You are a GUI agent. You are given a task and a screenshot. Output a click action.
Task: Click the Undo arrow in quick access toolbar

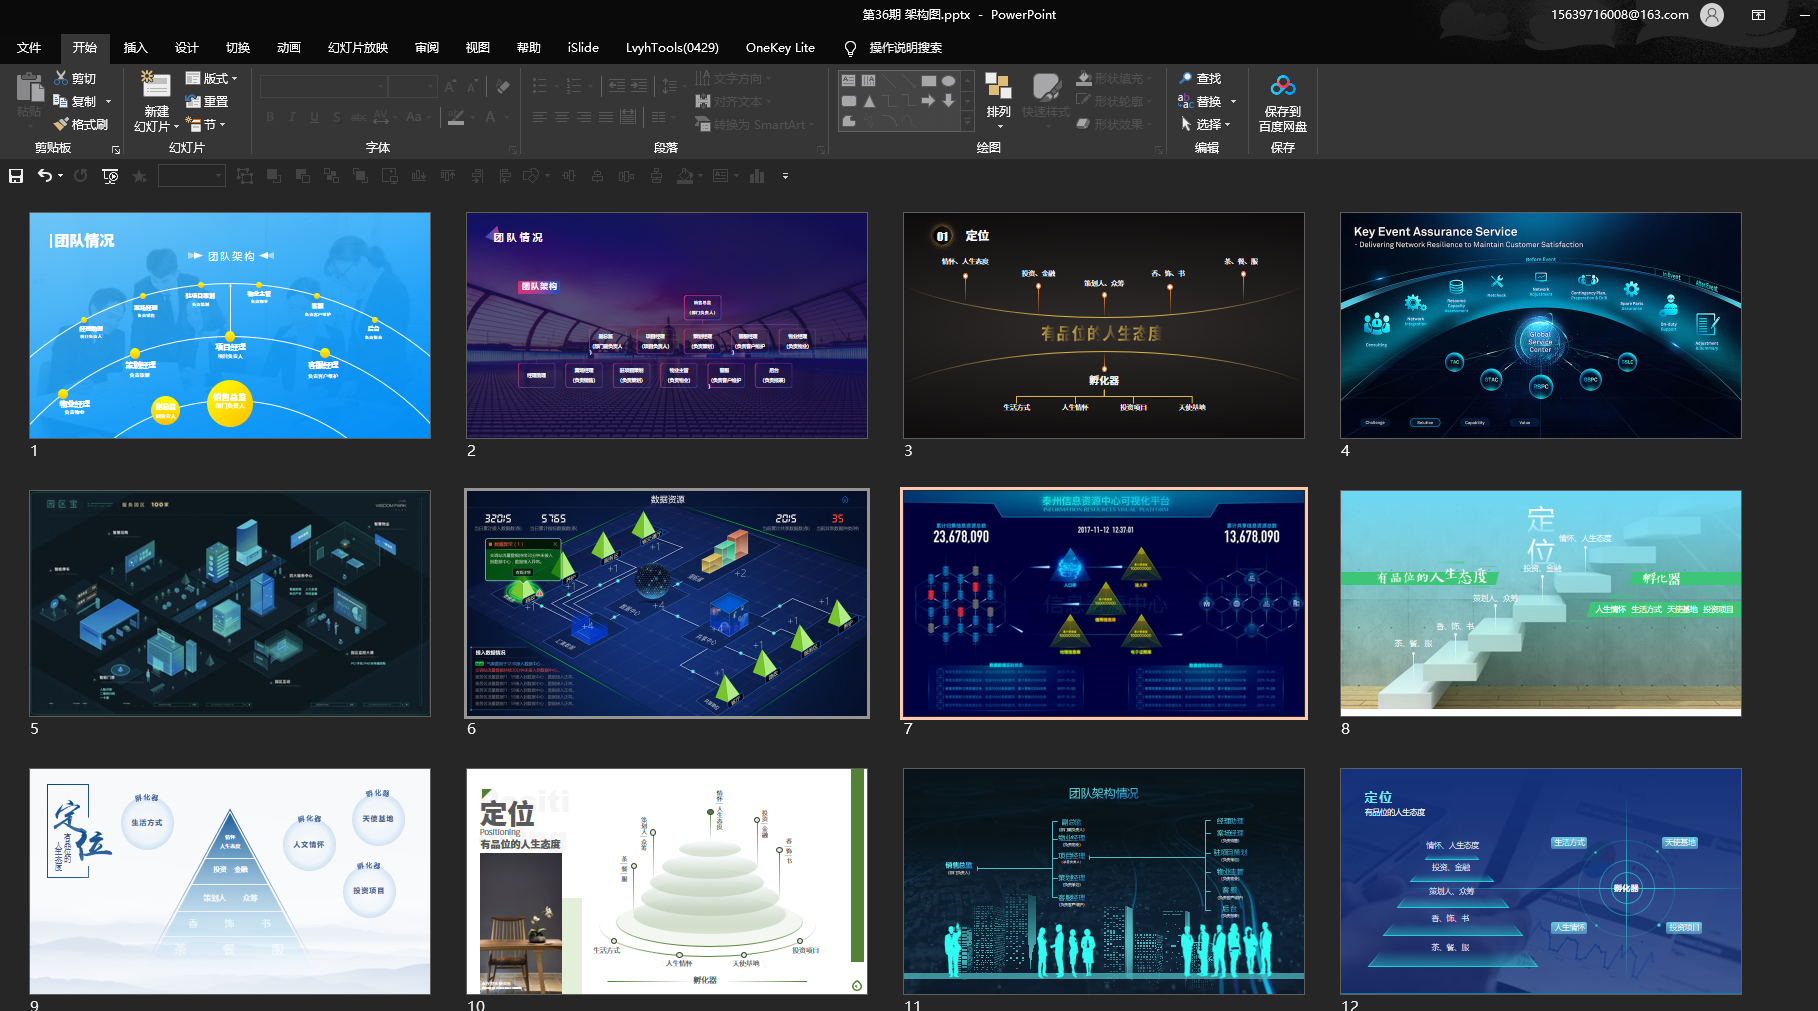44,176
